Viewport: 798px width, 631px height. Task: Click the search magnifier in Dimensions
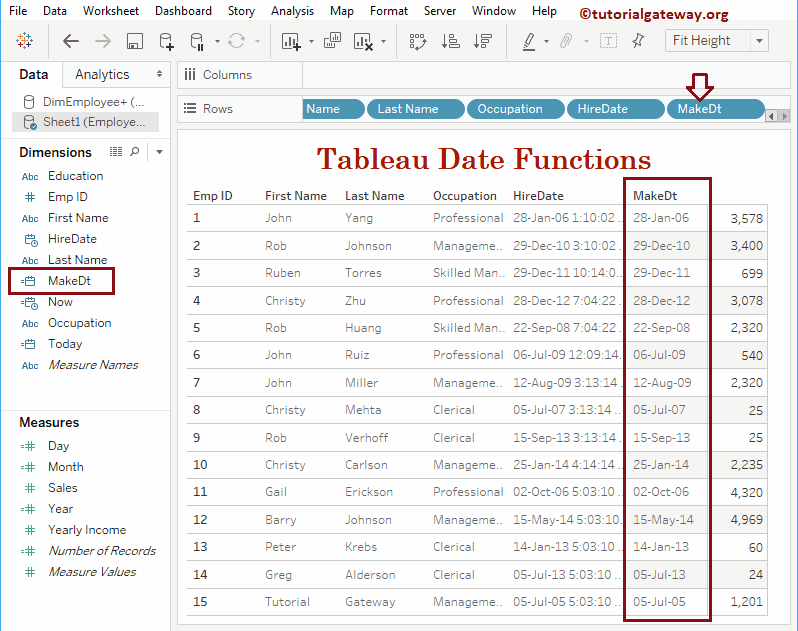[x=135, y=152]
